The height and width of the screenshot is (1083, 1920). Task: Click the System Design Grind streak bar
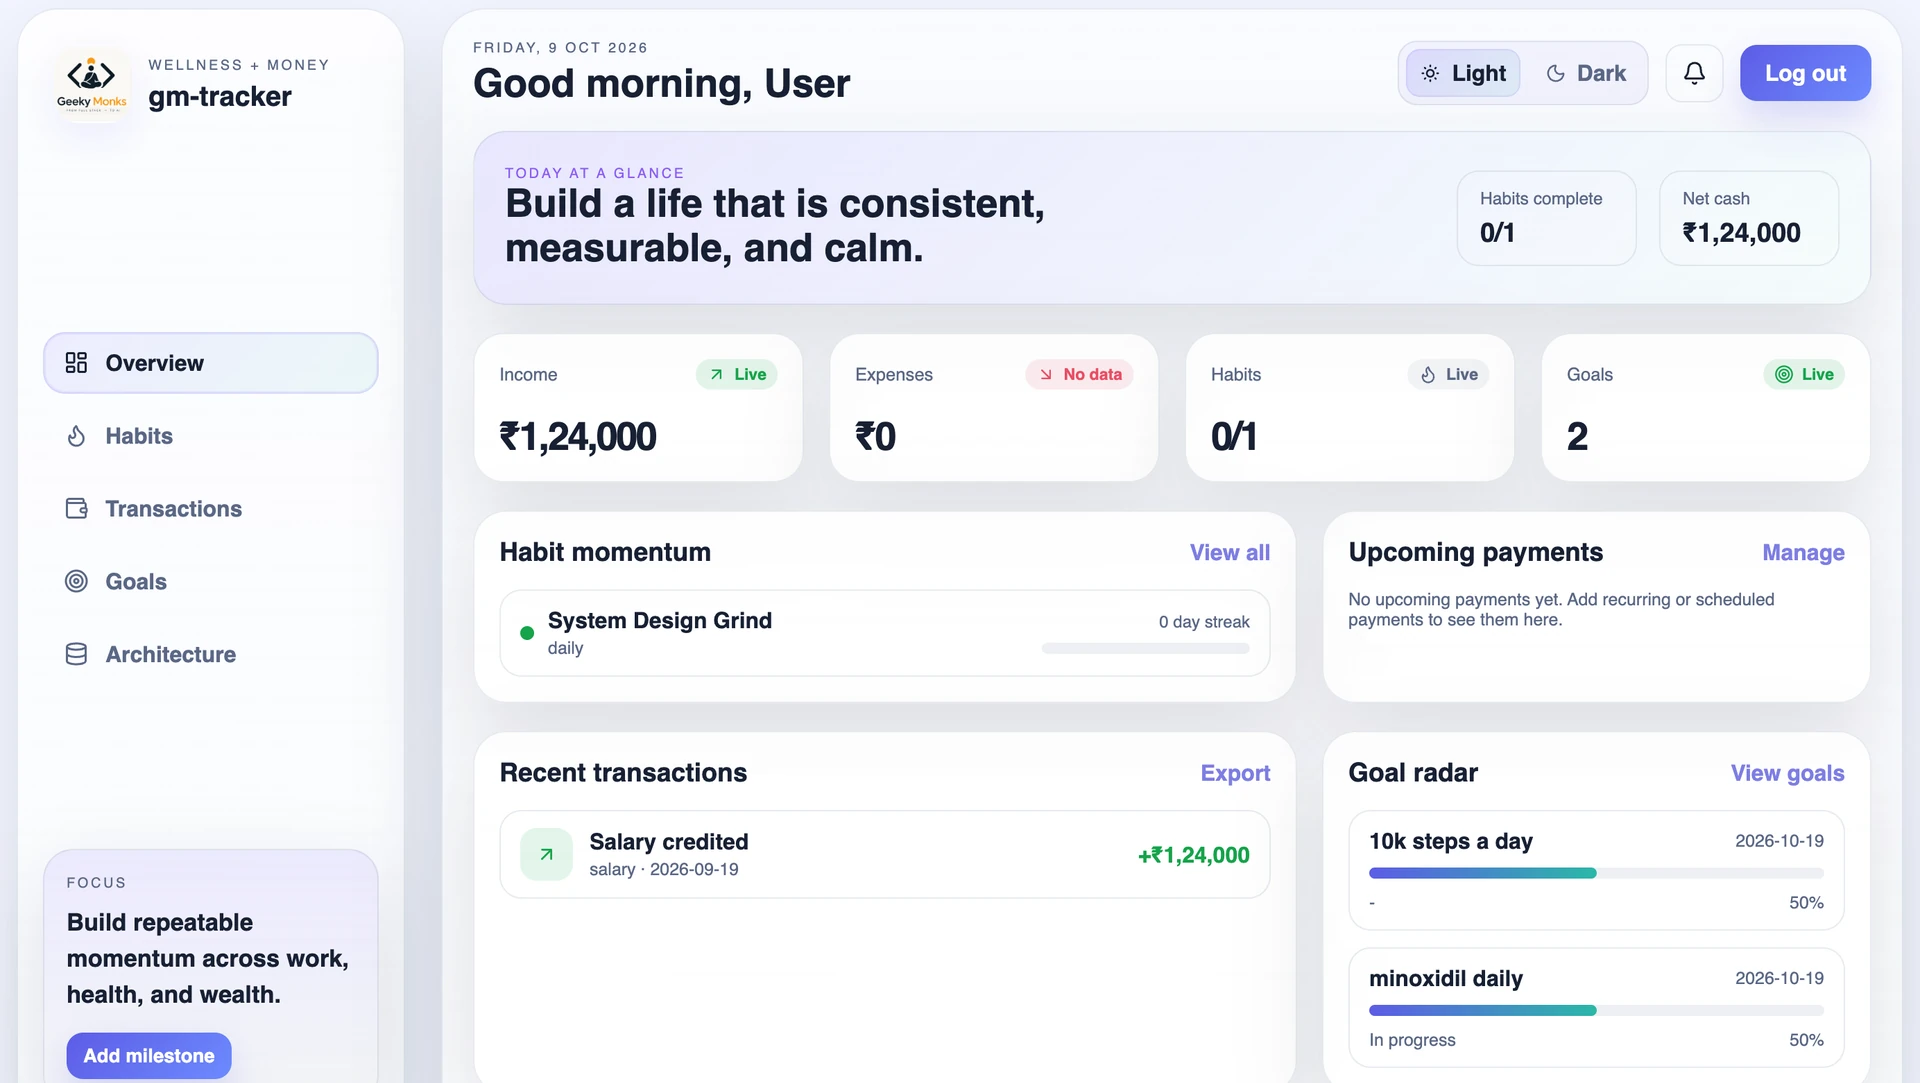pos(1145,648)
